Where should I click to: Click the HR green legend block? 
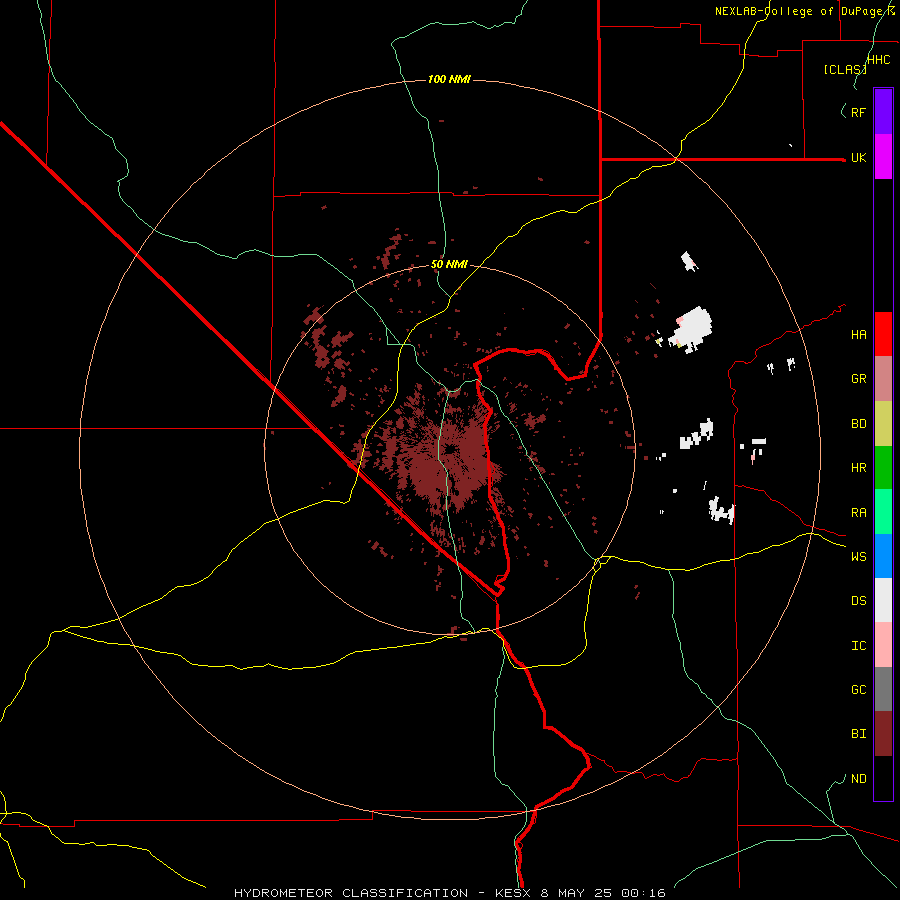[883, 468]
